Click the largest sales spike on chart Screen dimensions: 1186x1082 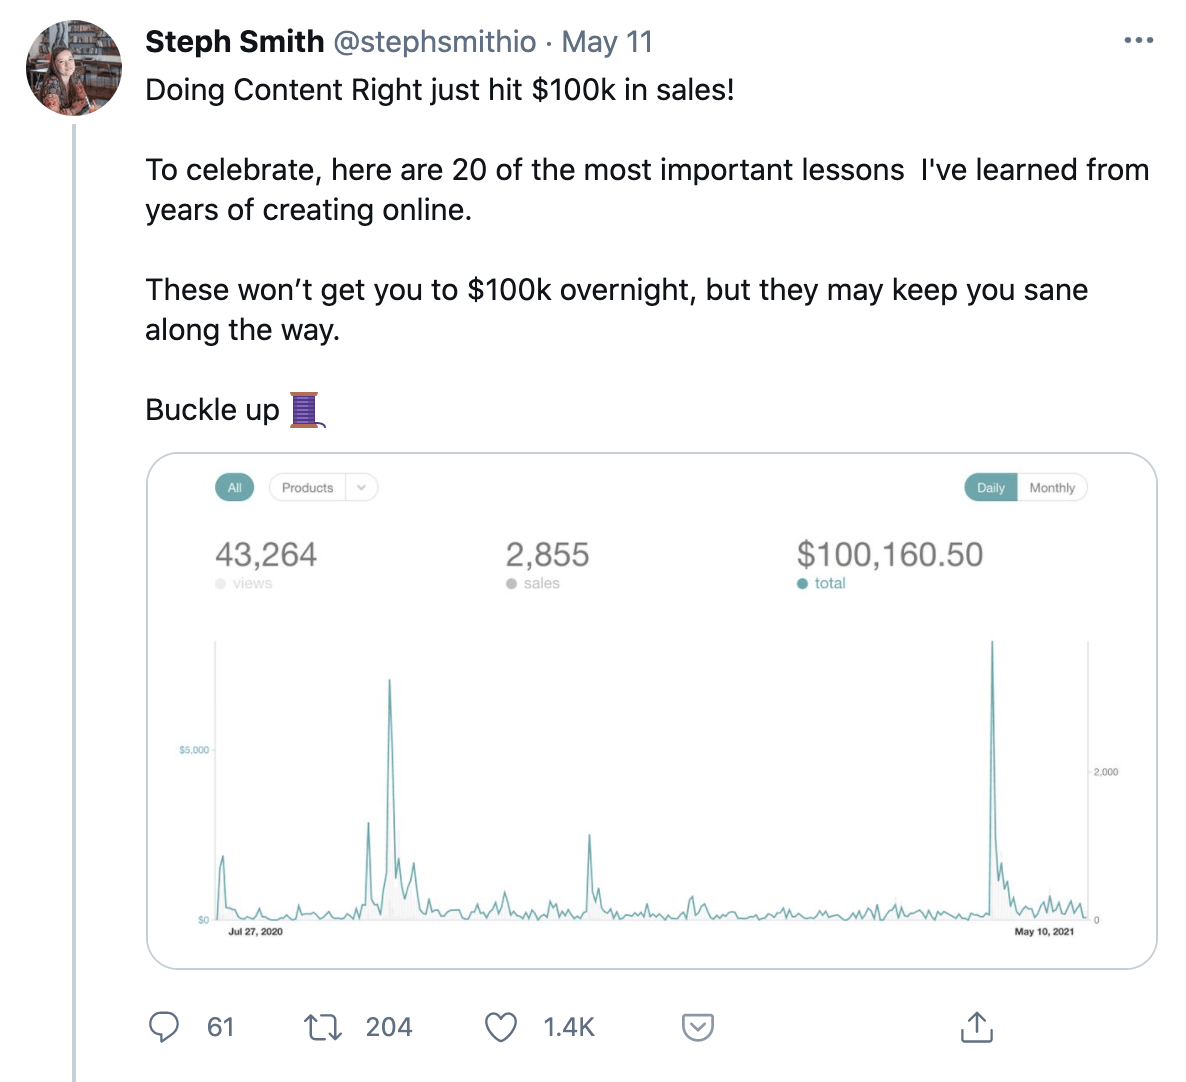pos(992,645)
